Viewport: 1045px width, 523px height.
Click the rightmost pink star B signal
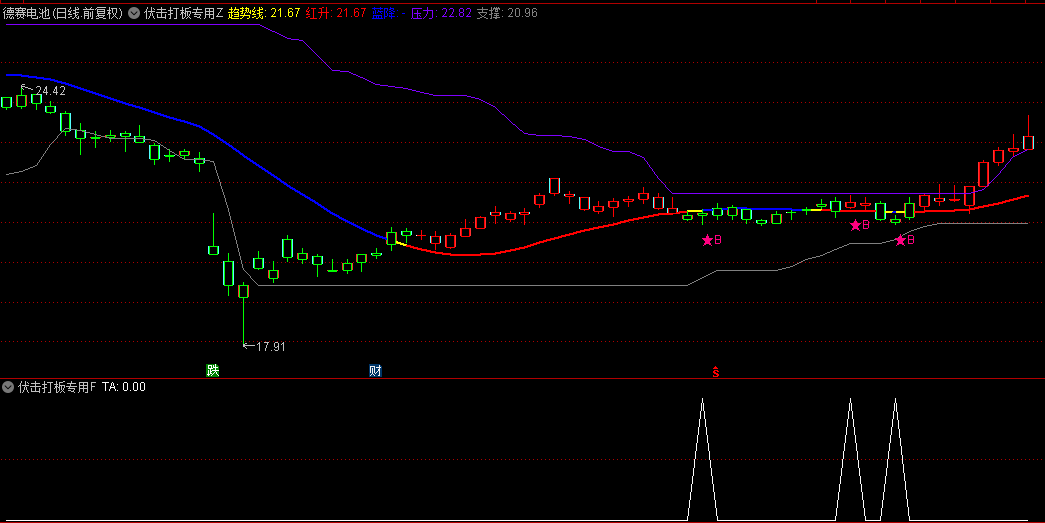pos(904,240)
